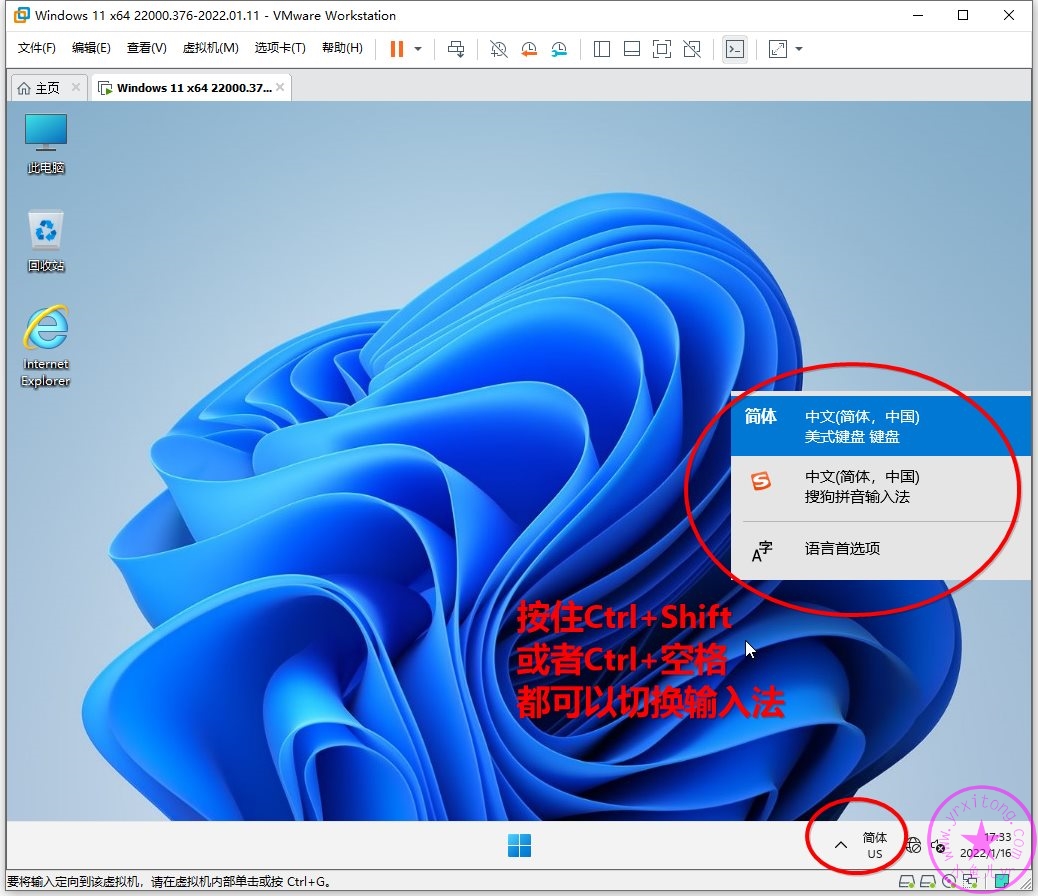Open the 虚拟机(M) menu
Viewport: 1038px width, 896px height.
click(211, 48)
